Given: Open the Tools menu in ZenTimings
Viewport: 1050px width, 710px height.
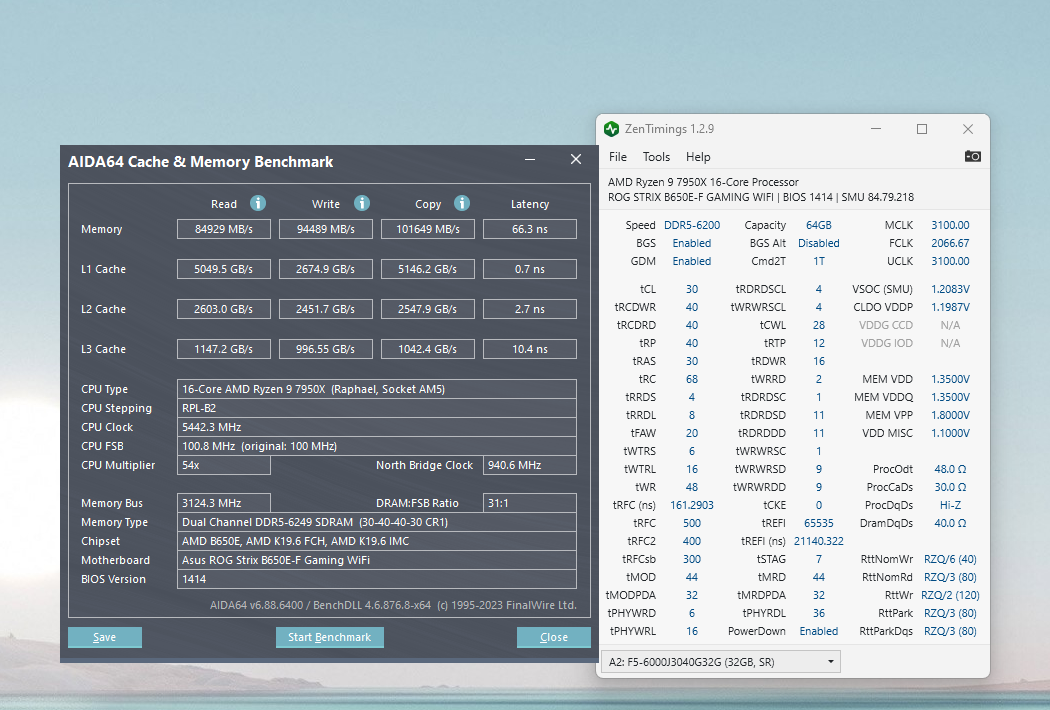Looking at the screenshot, I should [x=656, y=157].
